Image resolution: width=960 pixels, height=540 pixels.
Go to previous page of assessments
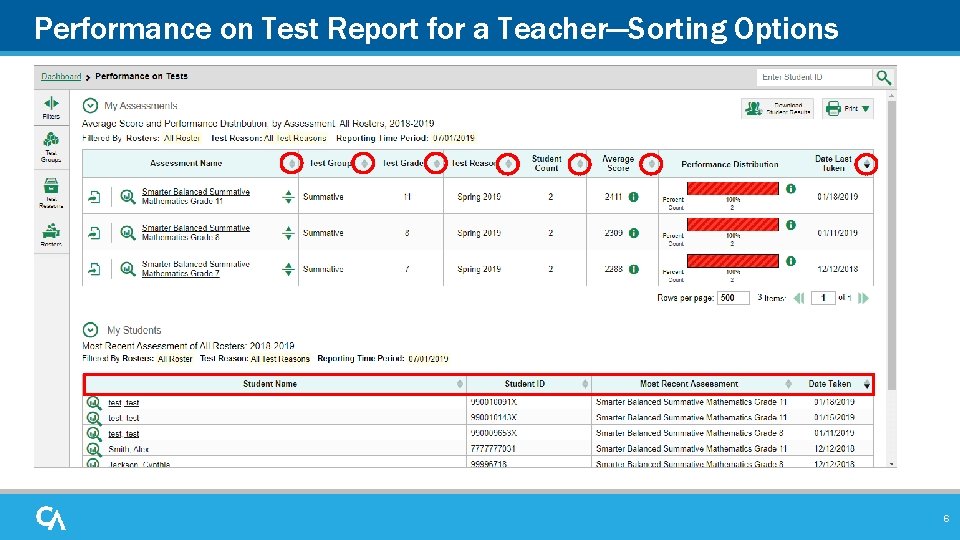point(798,298)
